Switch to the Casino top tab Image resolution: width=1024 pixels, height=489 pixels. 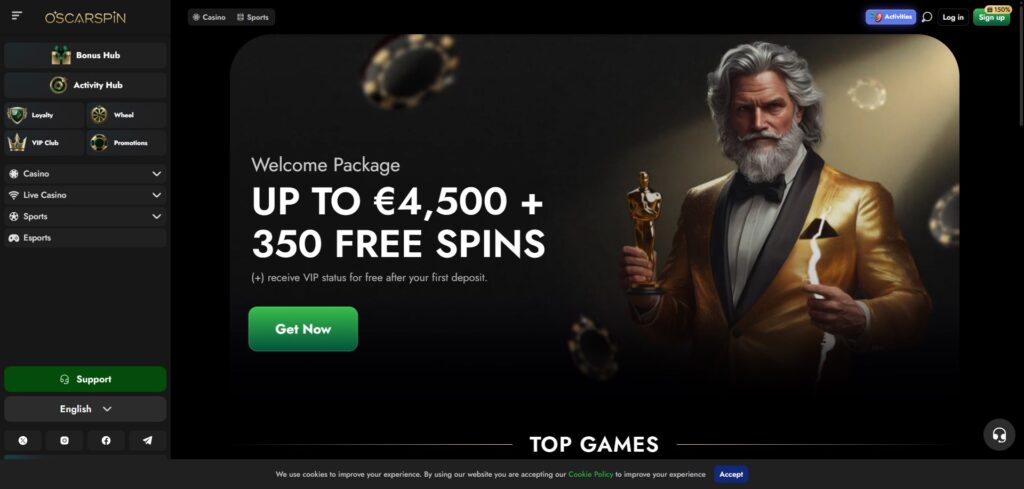[x=209, y=18]
